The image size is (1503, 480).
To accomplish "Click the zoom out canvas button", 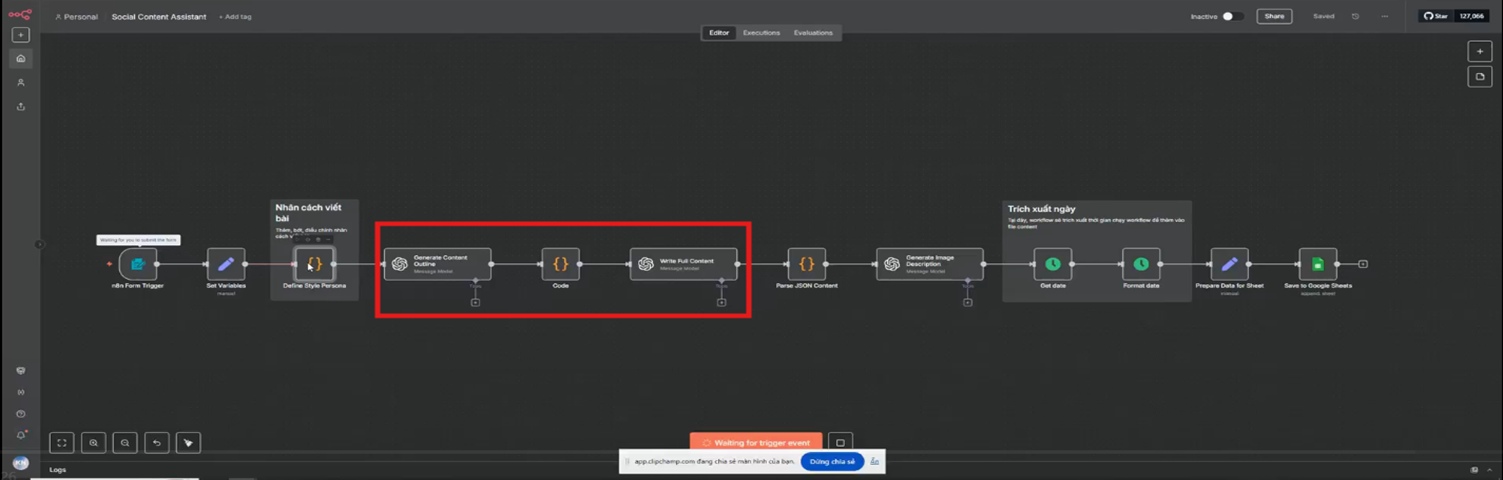I will click(x=125, y=442).
